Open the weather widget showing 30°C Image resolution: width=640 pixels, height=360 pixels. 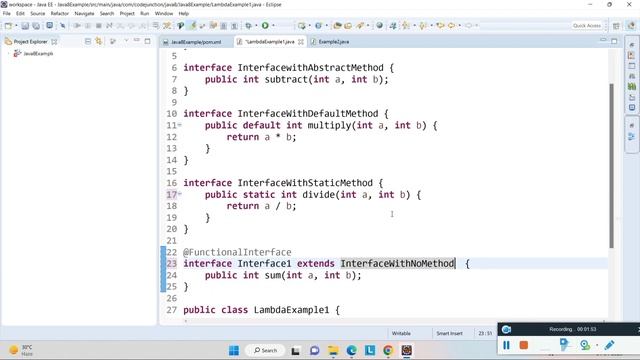21,350
